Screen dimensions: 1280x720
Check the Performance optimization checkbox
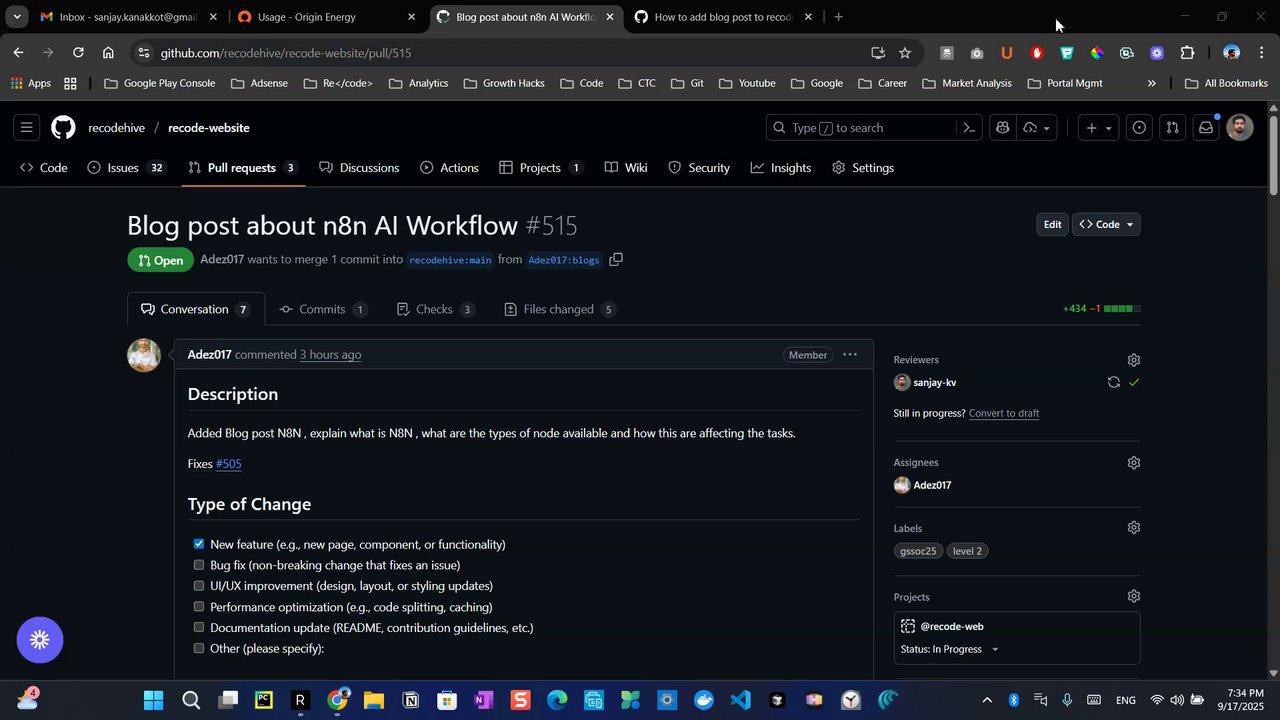point(199,606)
